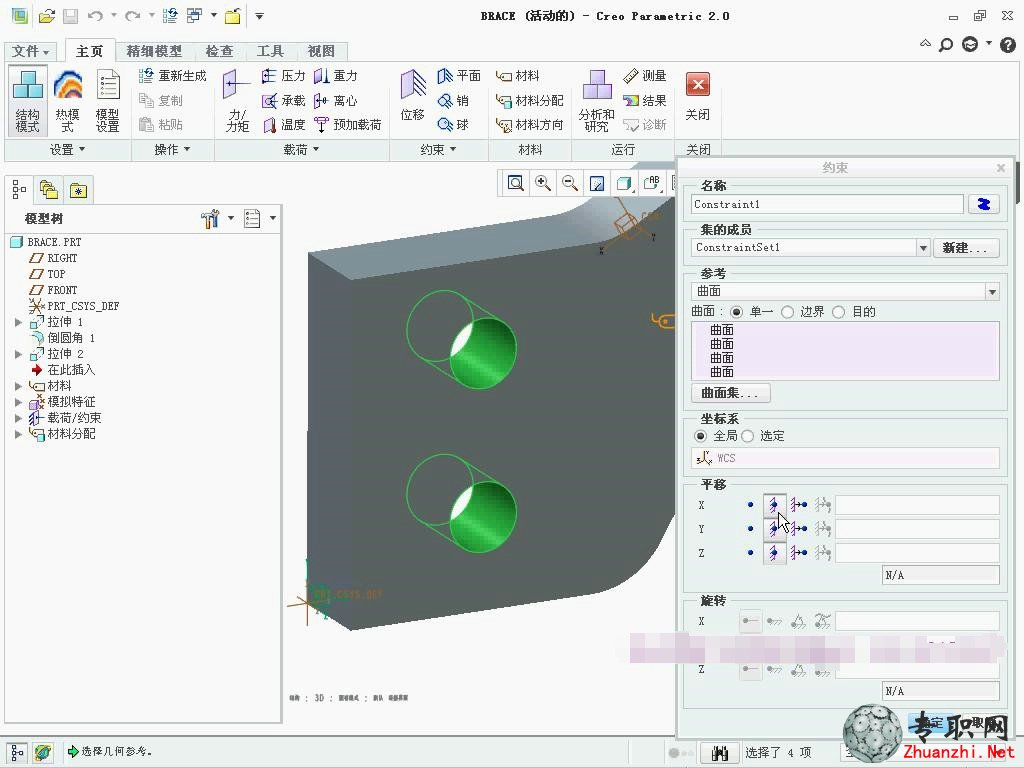Open the ConstraintSet1 set member dropdown
Image resolution: width=1024 pixels, height=768 pixels.
click(x=923, y=248)
